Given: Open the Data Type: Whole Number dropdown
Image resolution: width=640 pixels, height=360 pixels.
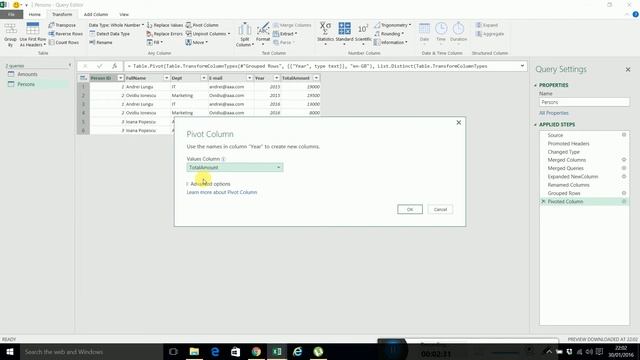Looking at the screenshot, I should click(x=116, y=25).
